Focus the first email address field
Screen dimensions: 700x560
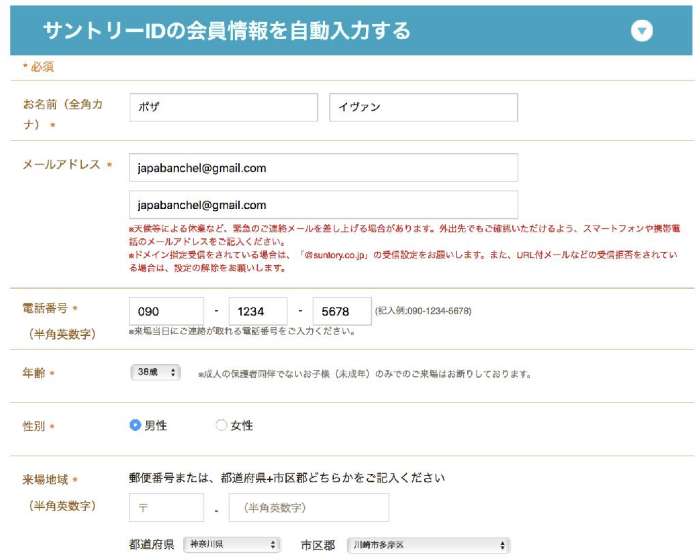click(x=323, y=168)
